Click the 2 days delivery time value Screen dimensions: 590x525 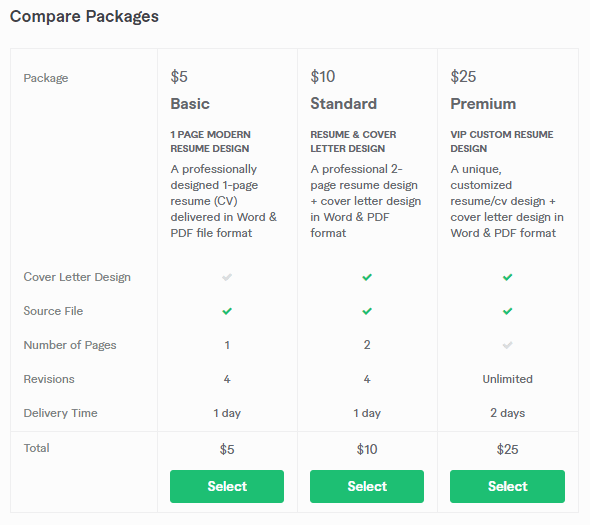pyautogui.click(x=507, y=413)
